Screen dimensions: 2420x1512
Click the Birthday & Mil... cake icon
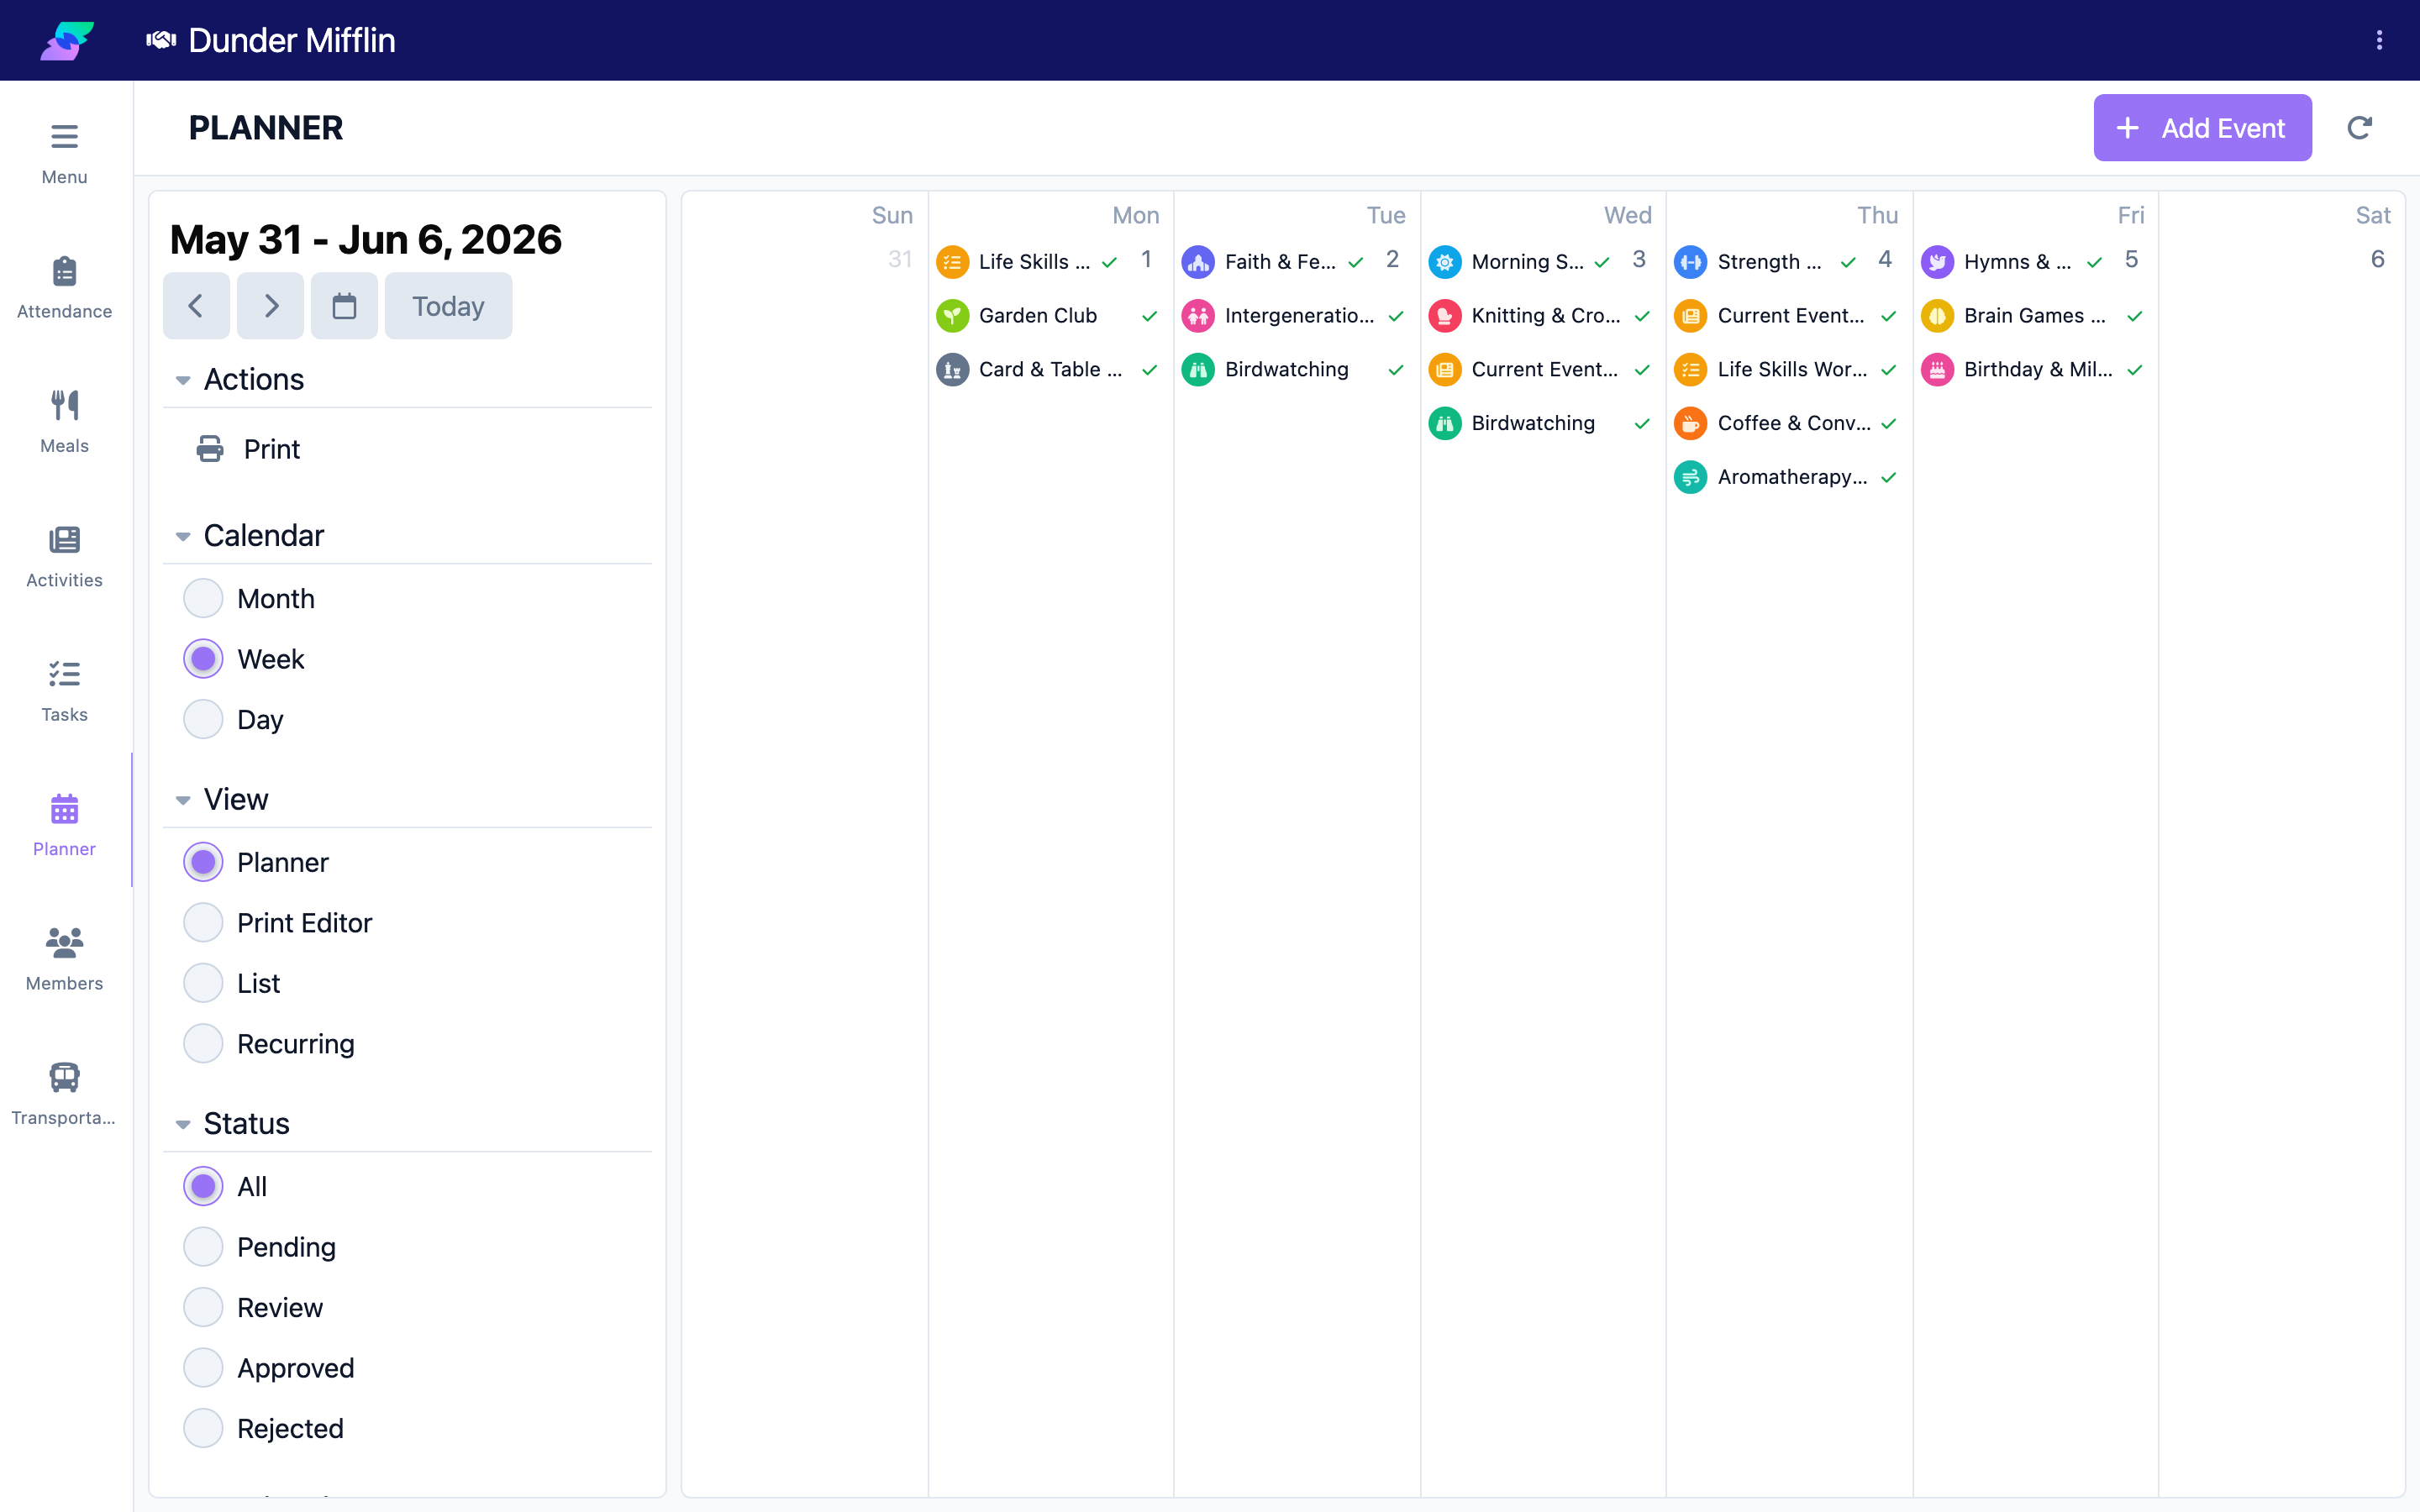[x=1937, y=370]
